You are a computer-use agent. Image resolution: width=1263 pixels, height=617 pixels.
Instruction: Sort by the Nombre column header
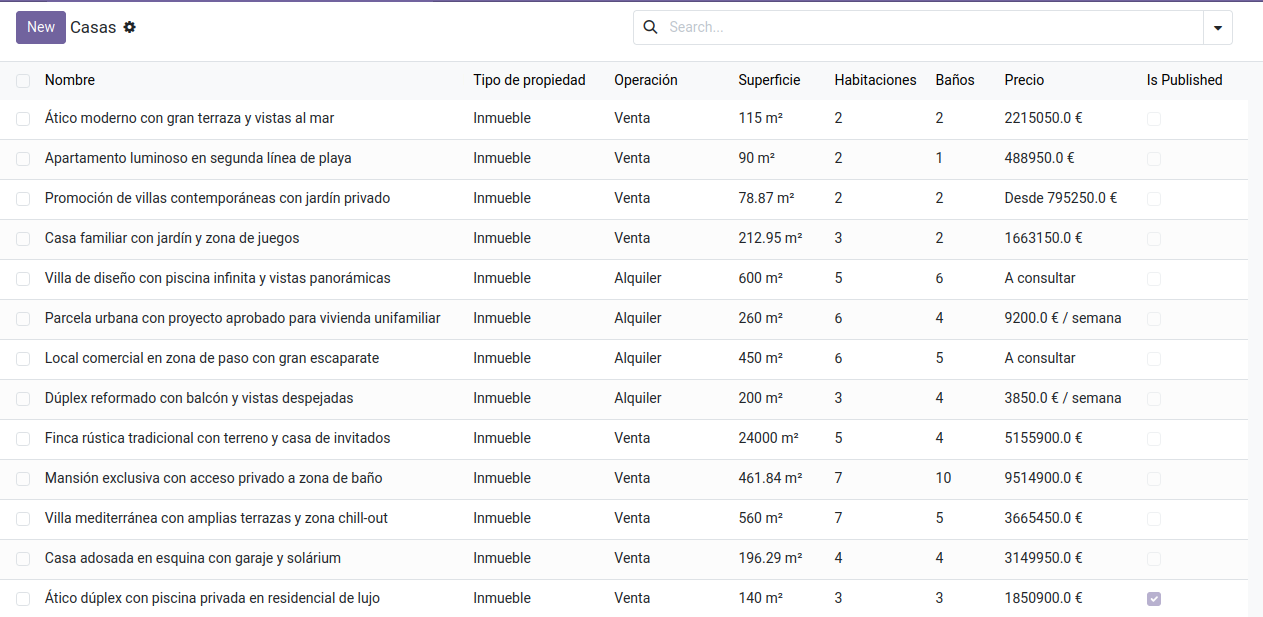[x=70, y=80]
